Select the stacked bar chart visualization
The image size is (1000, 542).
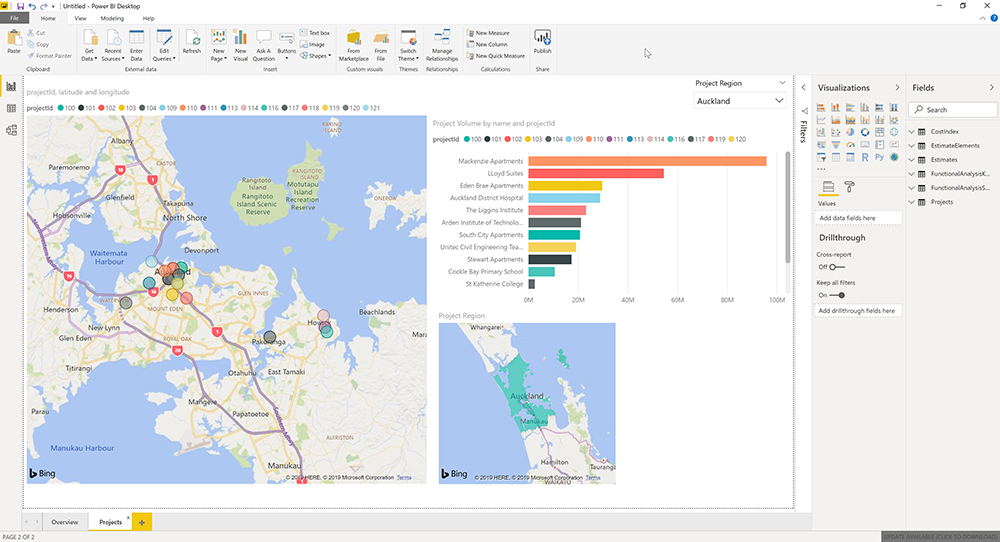pos(821,107)
